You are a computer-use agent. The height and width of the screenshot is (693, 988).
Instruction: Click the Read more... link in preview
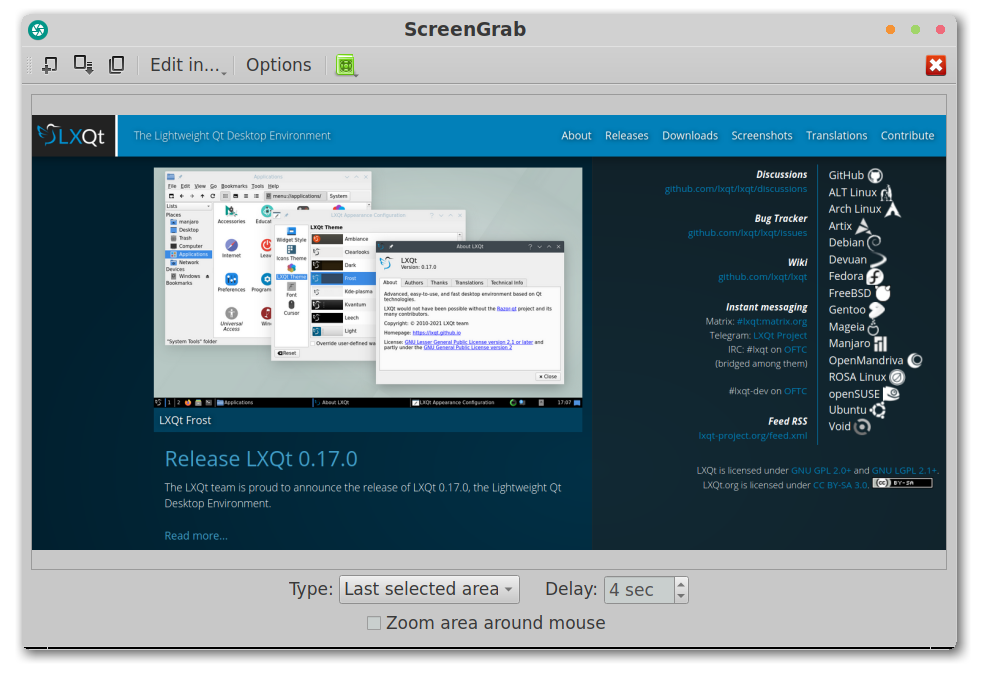pos(196,536)
